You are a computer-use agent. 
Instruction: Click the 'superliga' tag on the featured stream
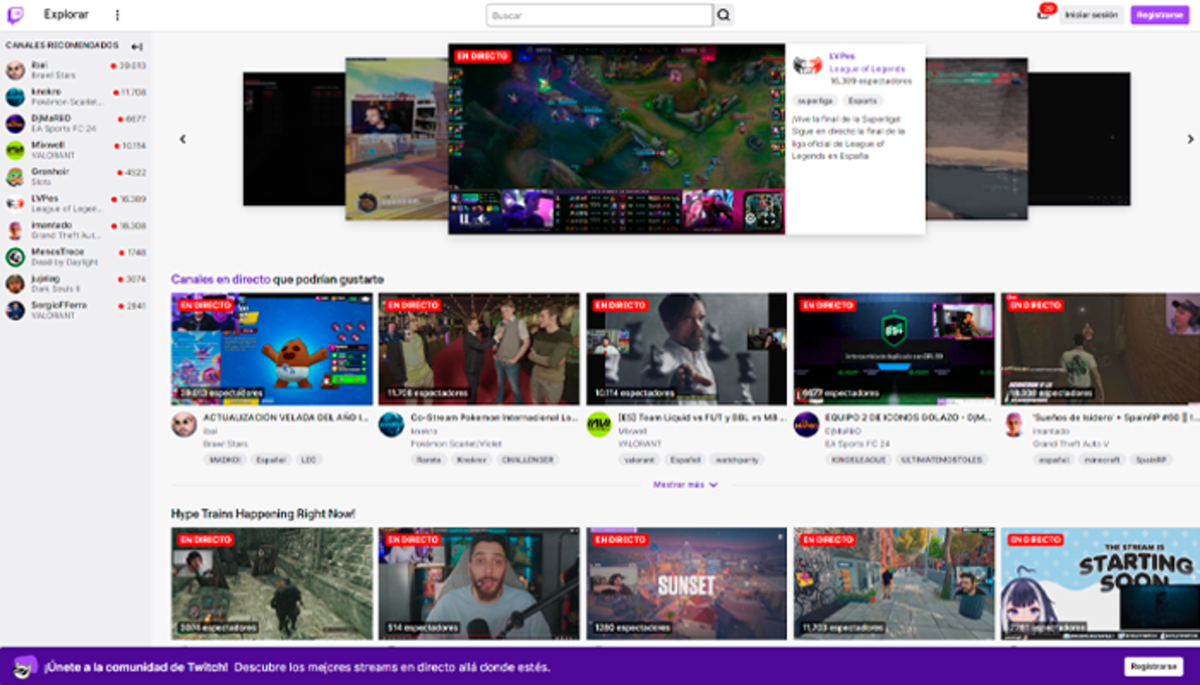[815, 101]
